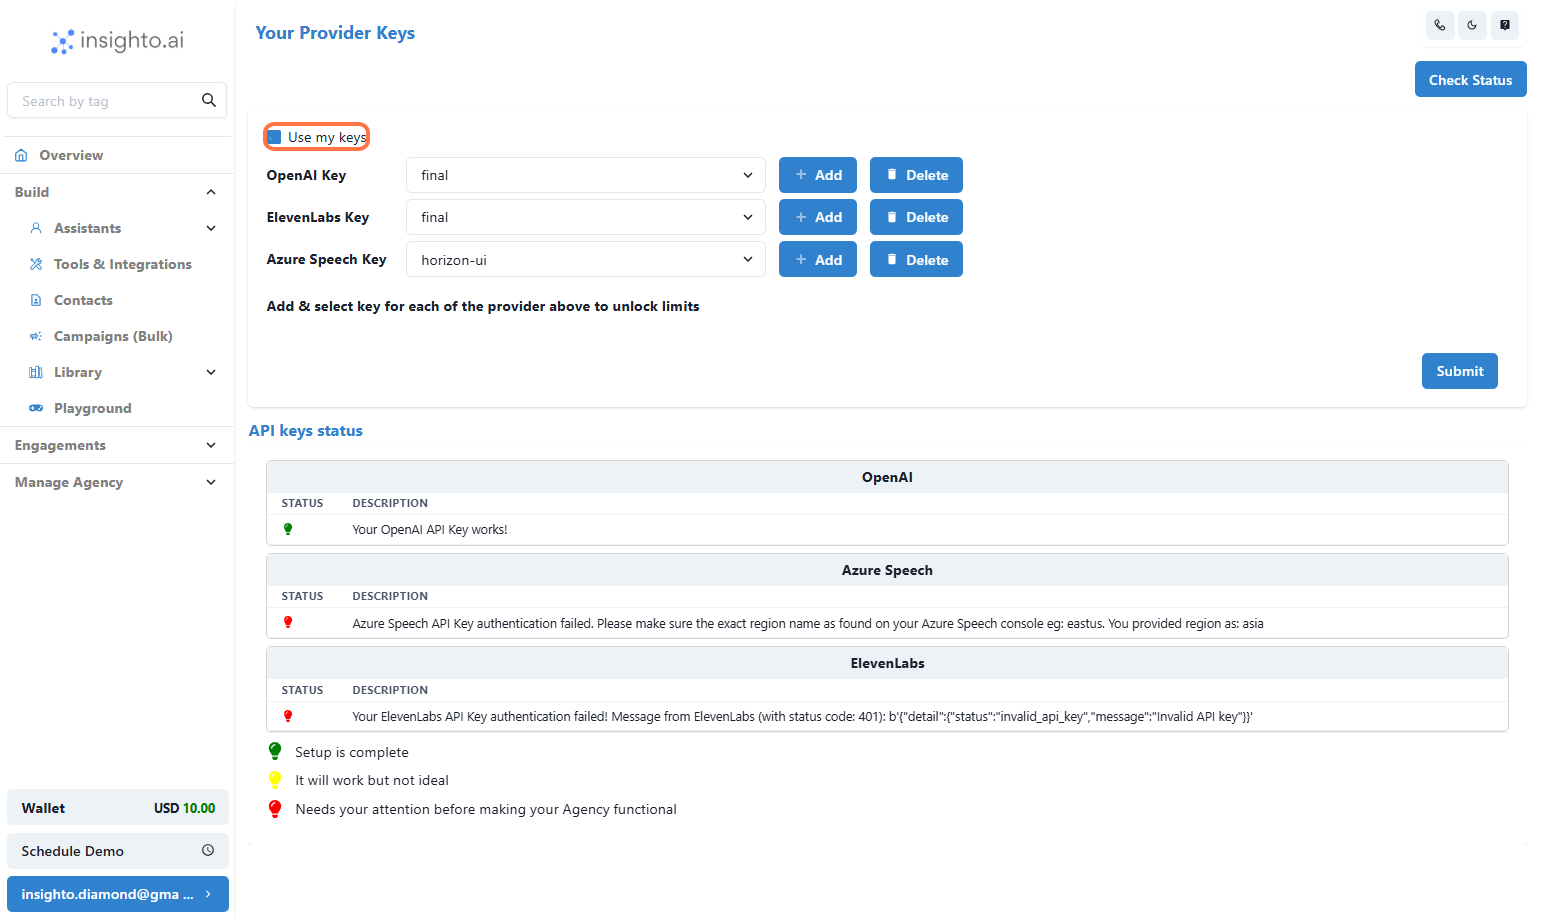Click the Engagements sidebar label

[x=60, y=445]
